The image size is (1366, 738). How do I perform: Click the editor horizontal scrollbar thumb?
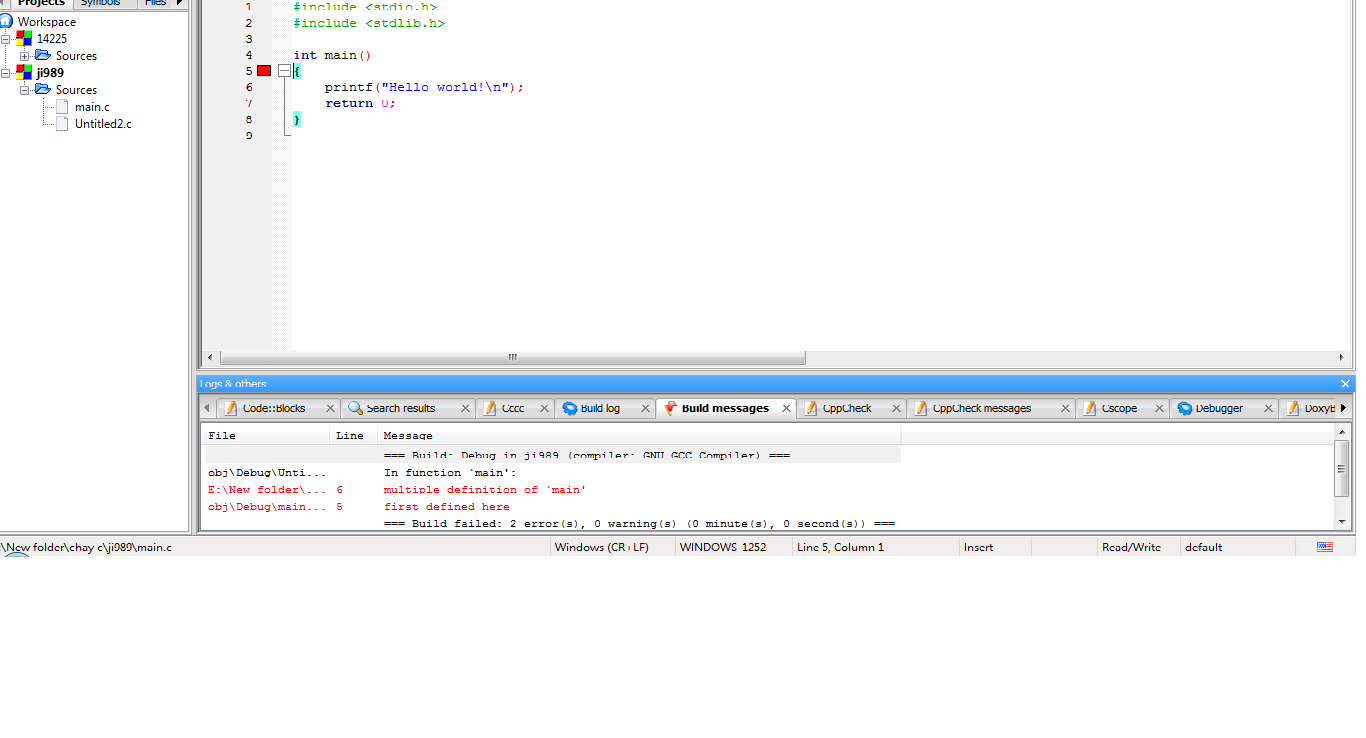(512, 357)
